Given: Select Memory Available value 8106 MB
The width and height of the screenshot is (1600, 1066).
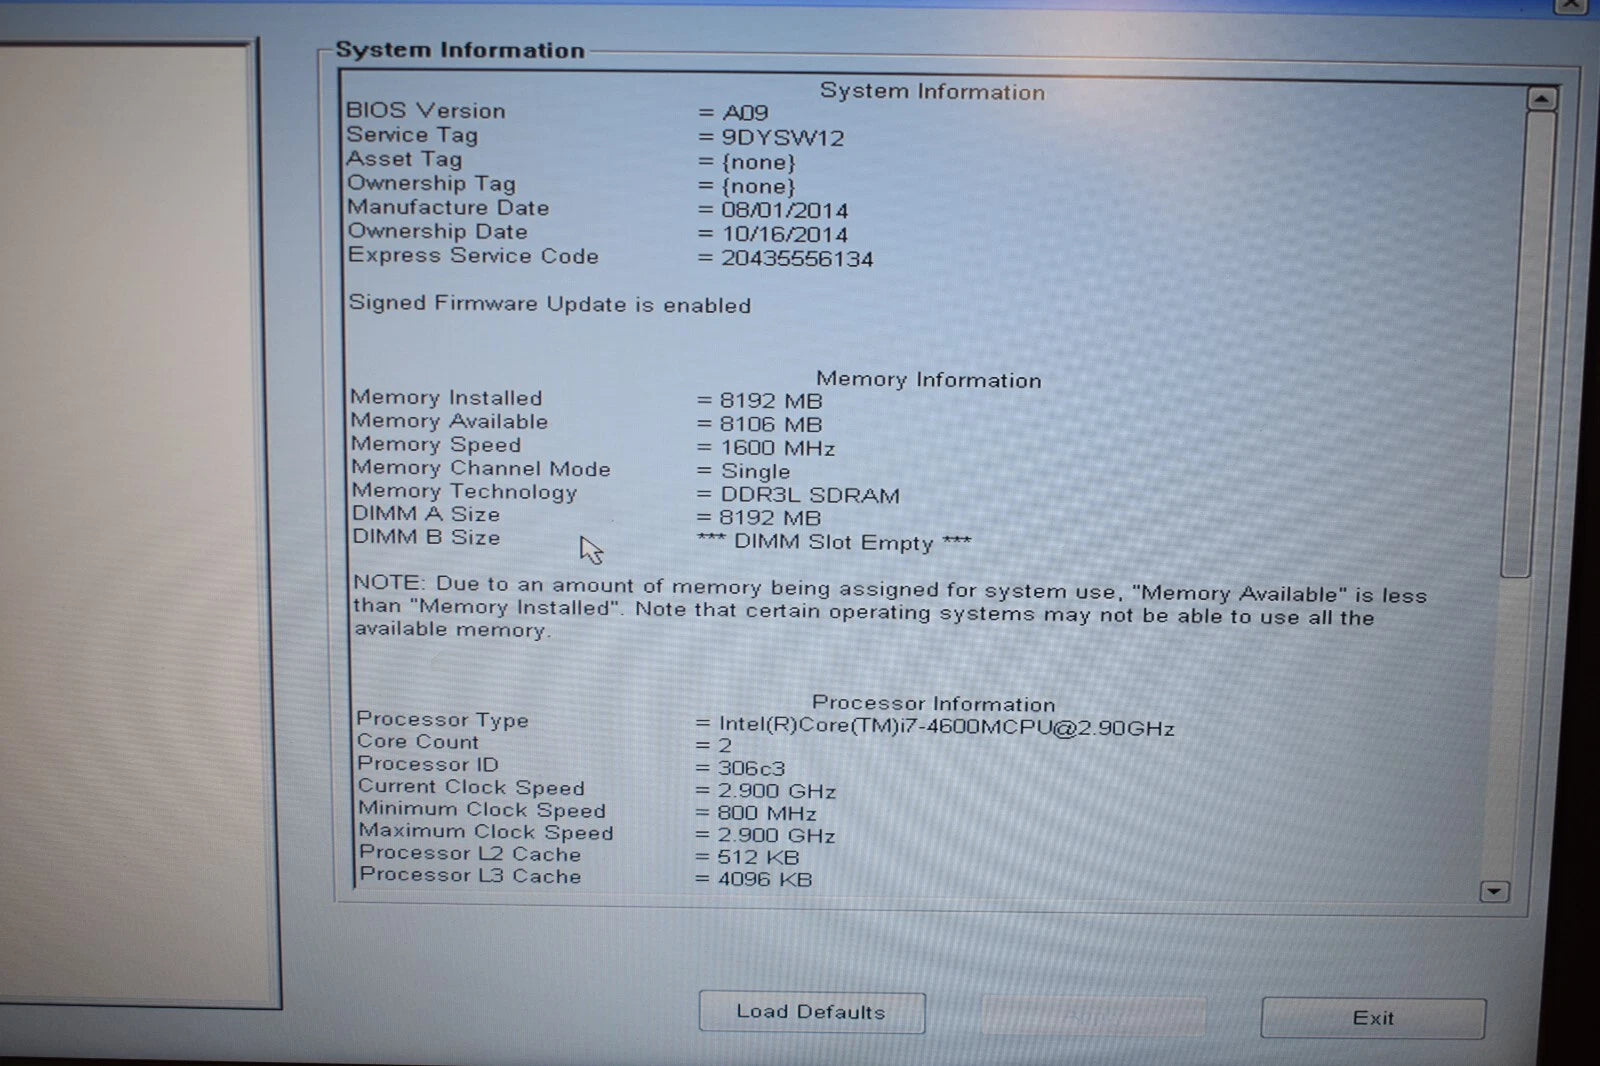Looking at the screenshot, I should (771, 425).
